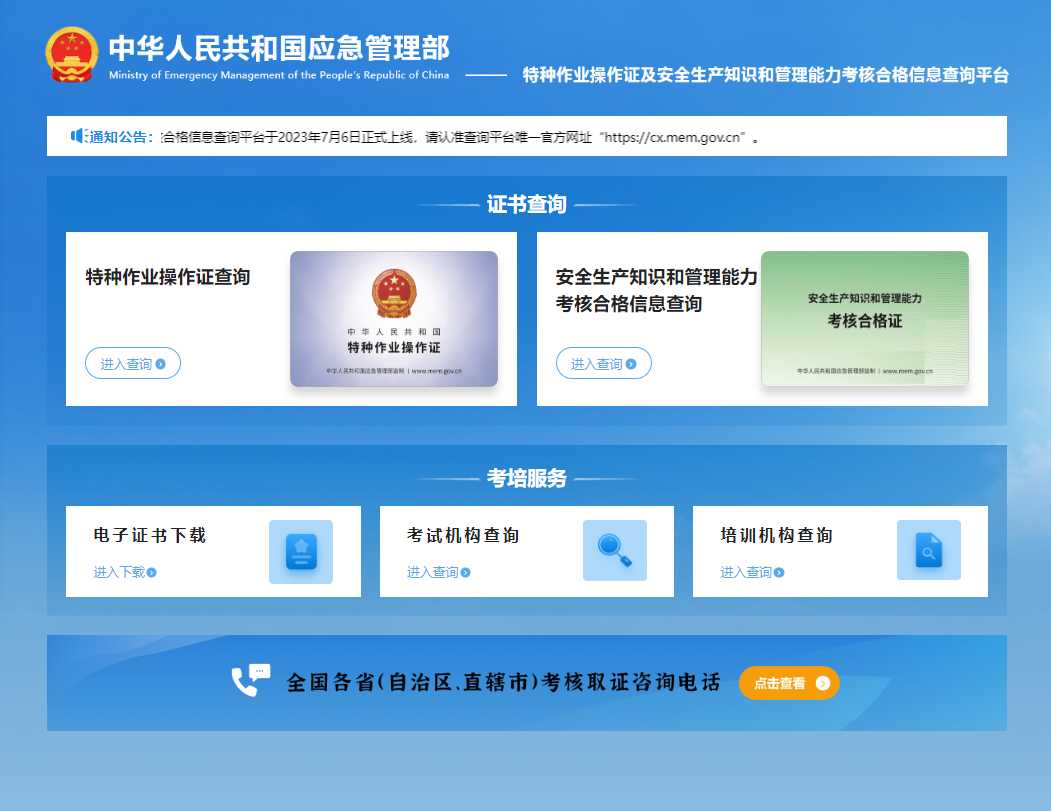This screenshot has height=811, width=1051.
Task: Click the green 考核合格证 card image
Action: click(865, 319)
